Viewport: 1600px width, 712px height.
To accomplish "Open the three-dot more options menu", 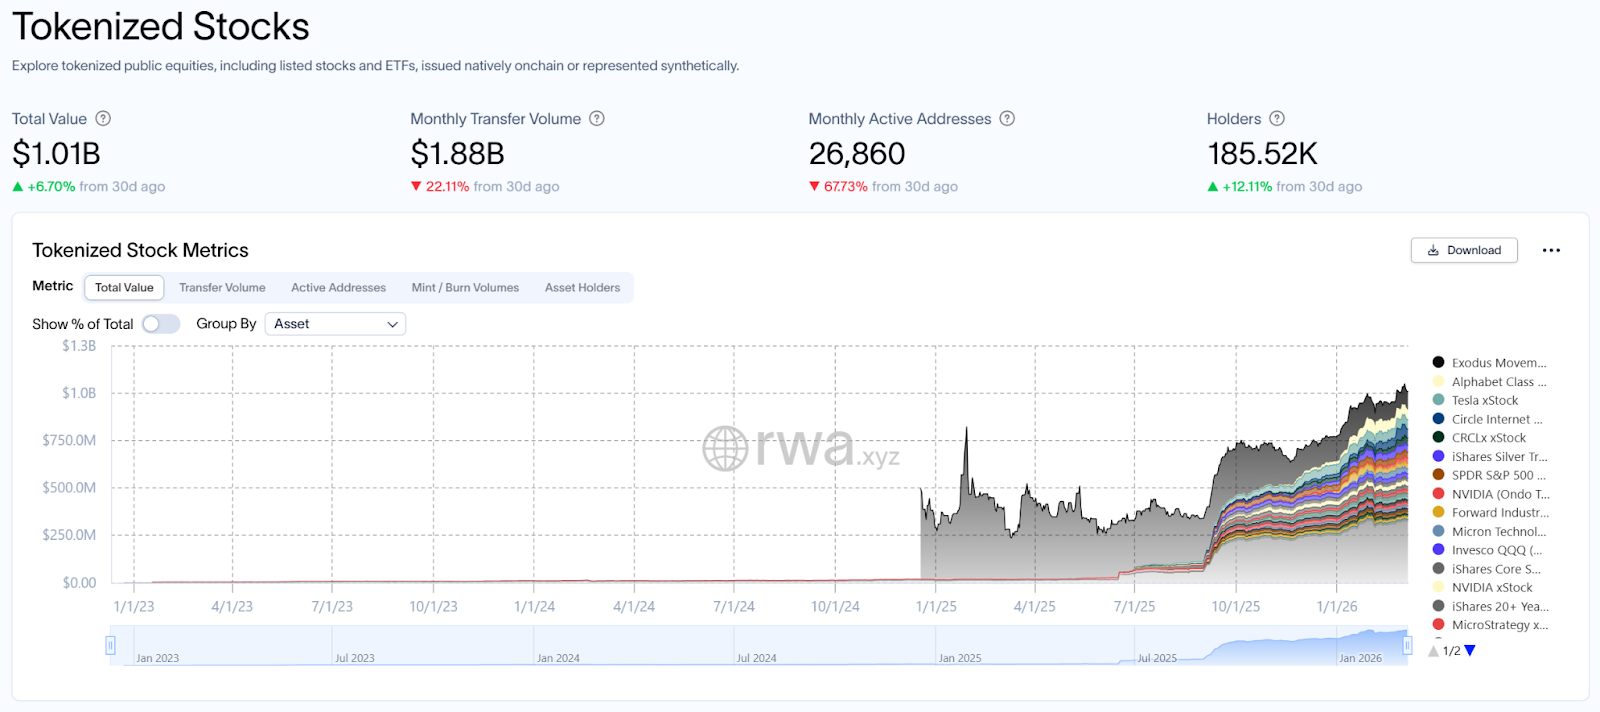I will point(1551,250).
